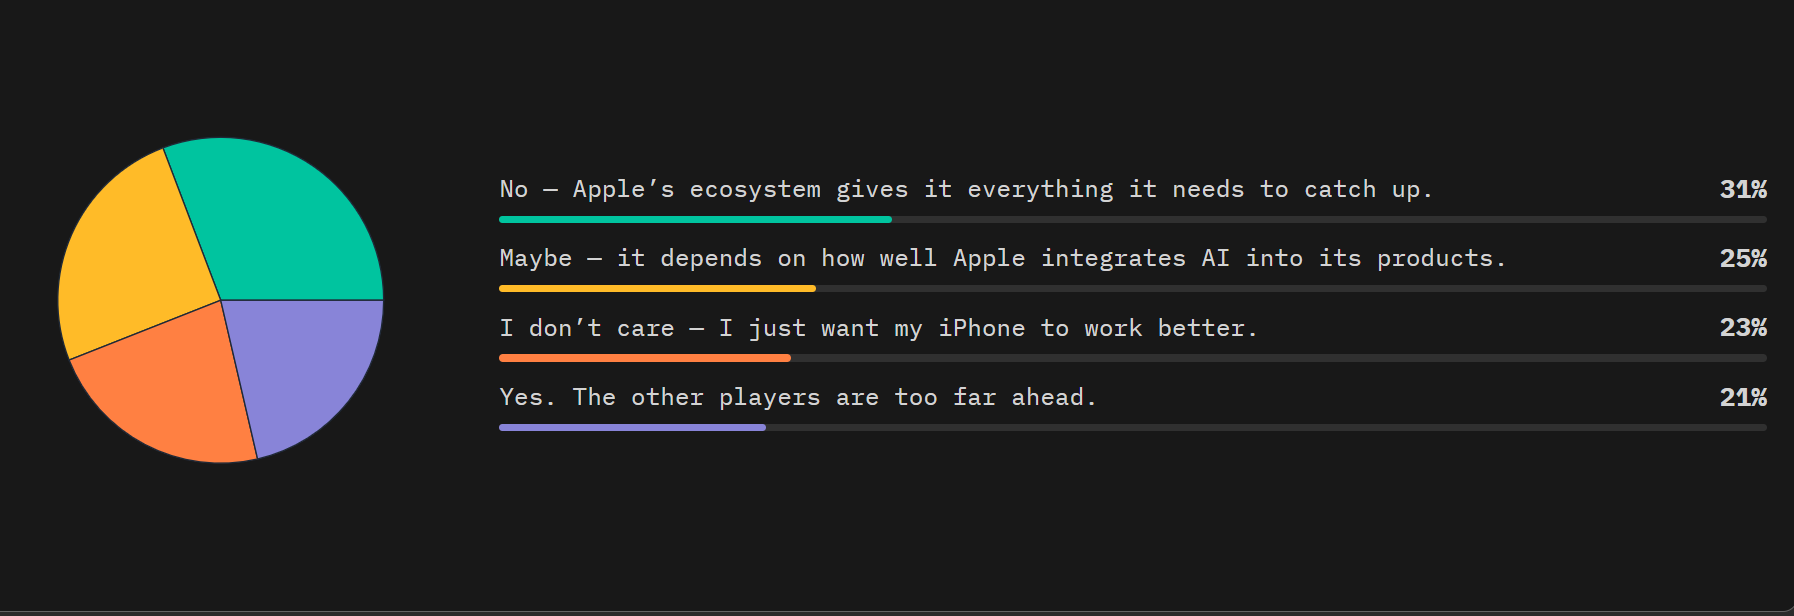The image size is (1794, 616).
Task: Click the green slice of the pie chart
Action: click(x=280, y=220)
